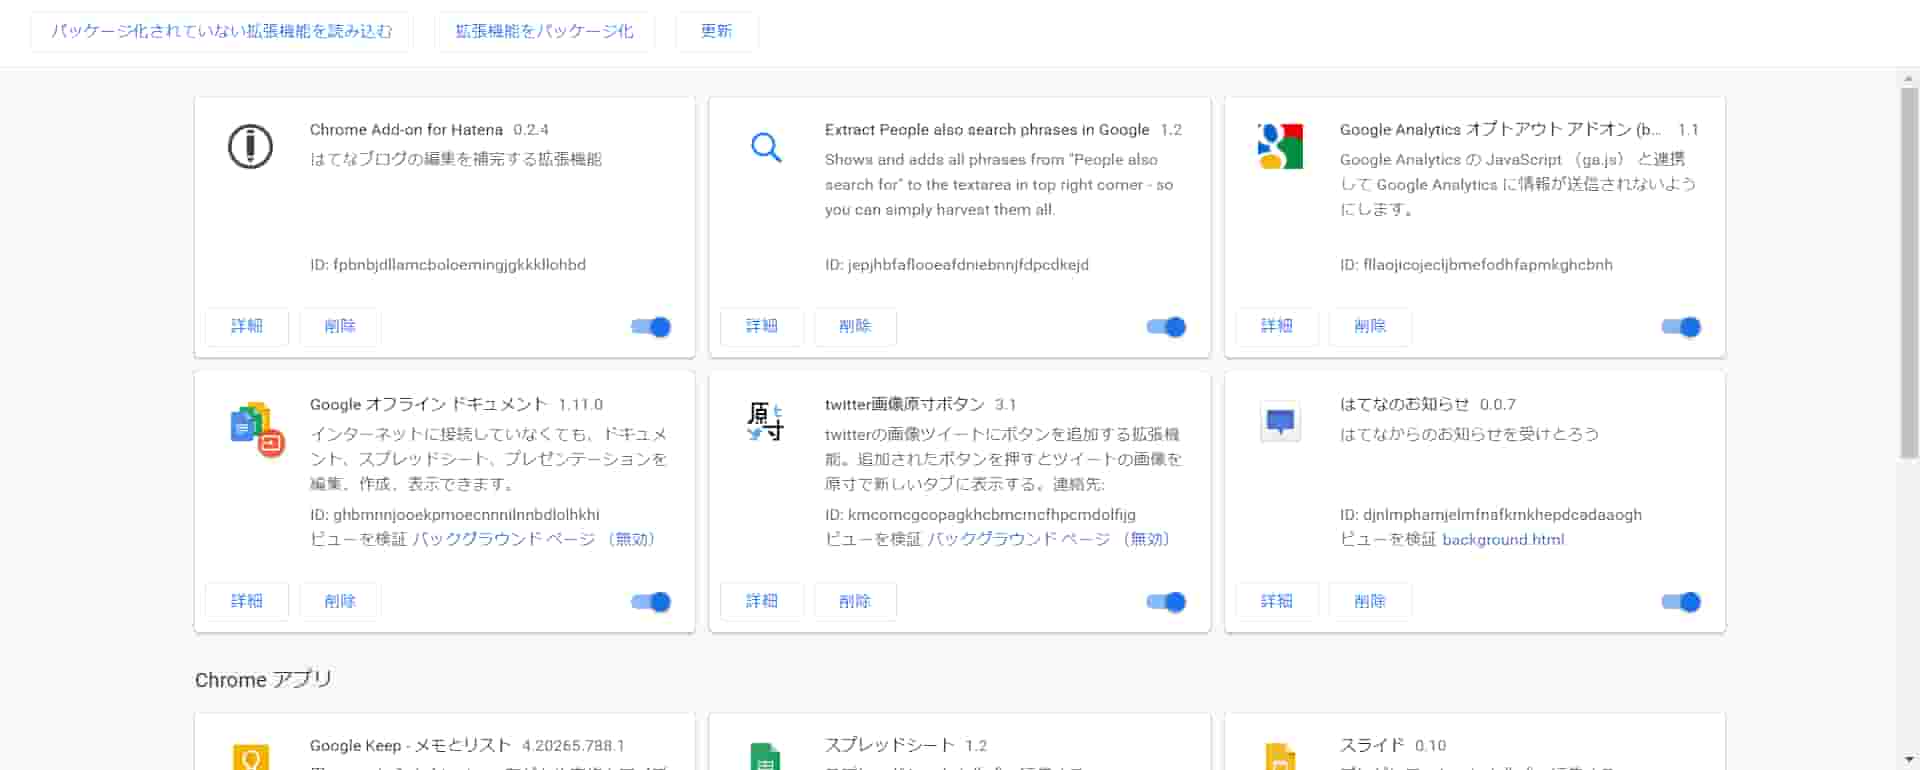
Task: Click the スプレッドシート 1.2 title
Action: point(906,746)
